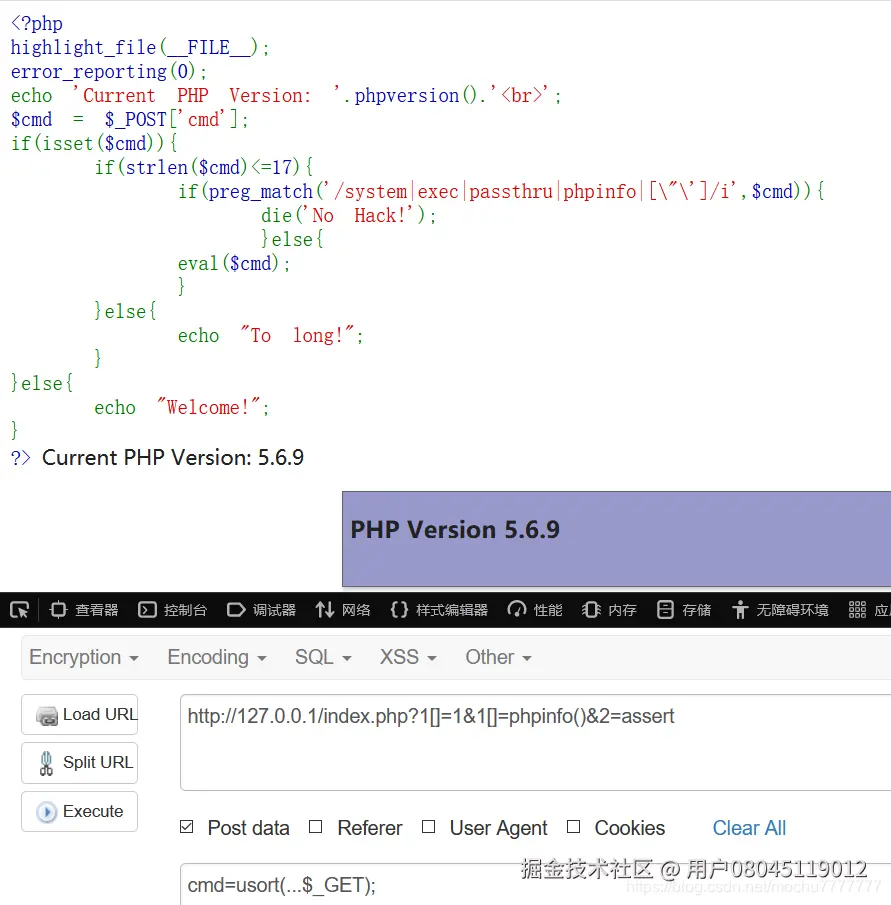Expand the Other dropdown menu
Viewport: 891px width, 905px height.
tap(499, 657)
